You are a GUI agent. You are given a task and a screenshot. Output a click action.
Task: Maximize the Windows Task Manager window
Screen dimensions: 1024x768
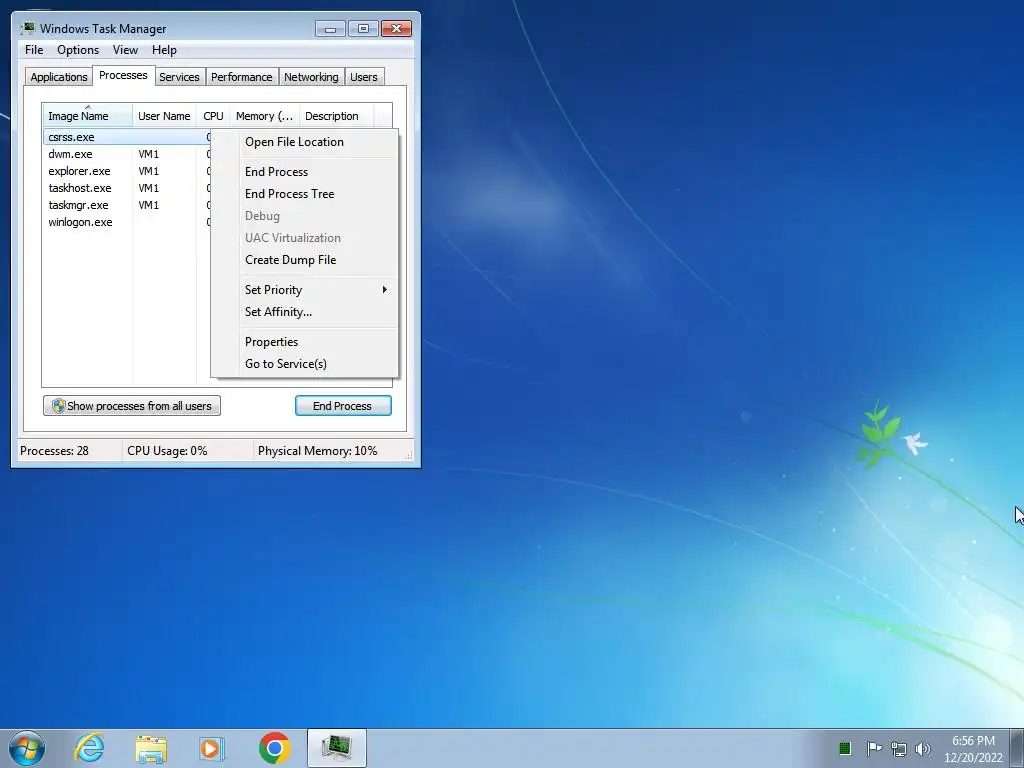coord(363,29)
